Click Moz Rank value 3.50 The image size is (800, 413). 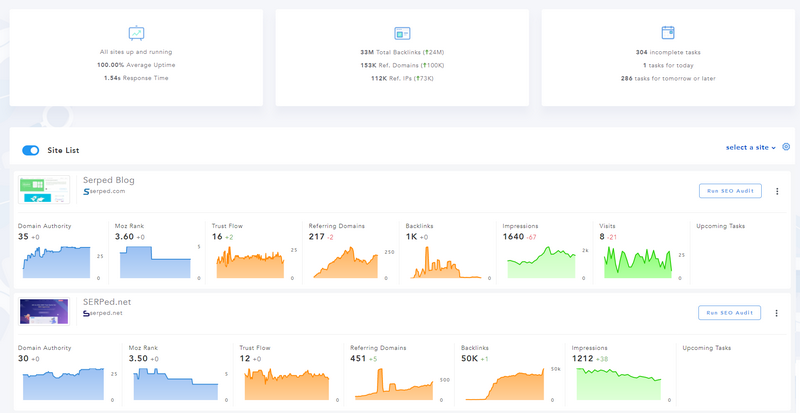coord(138,358)
